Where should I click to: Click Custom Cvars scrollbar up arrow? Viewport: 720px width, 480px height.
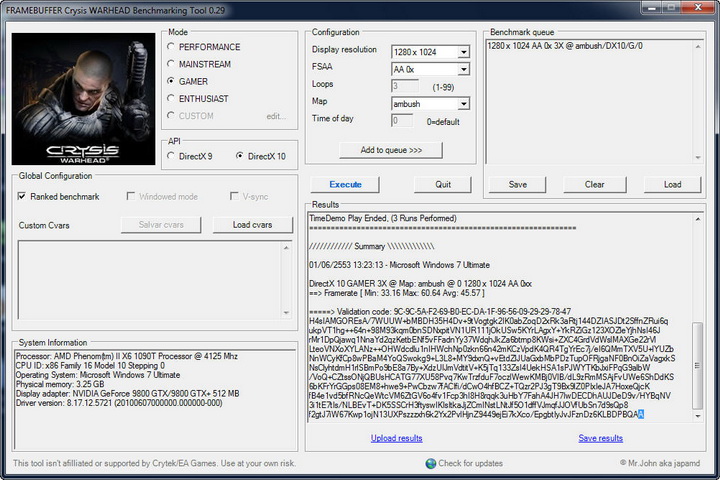pos(286,248)
